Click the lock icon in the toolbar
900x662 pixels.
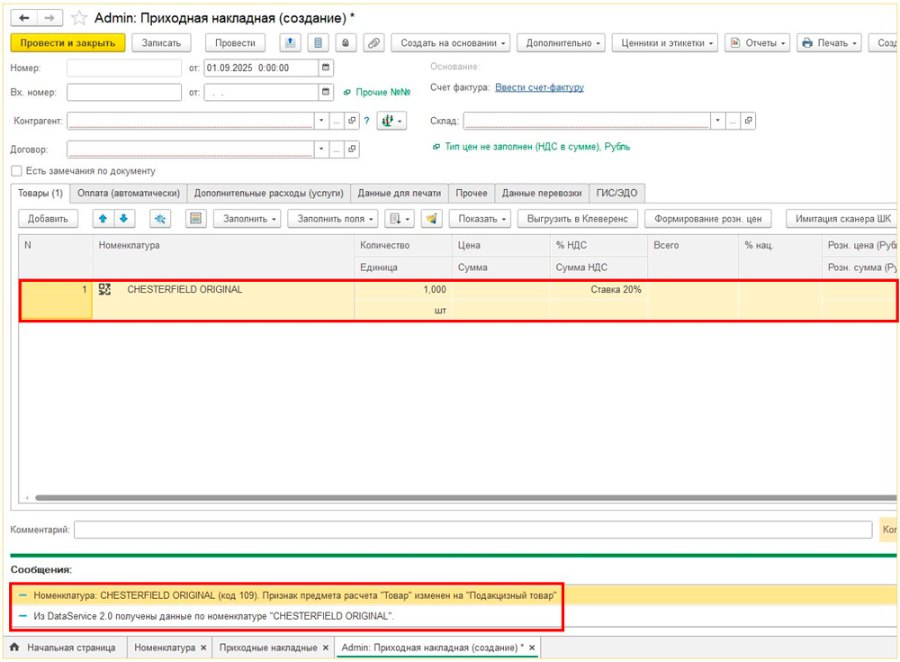tap(346, 43)
